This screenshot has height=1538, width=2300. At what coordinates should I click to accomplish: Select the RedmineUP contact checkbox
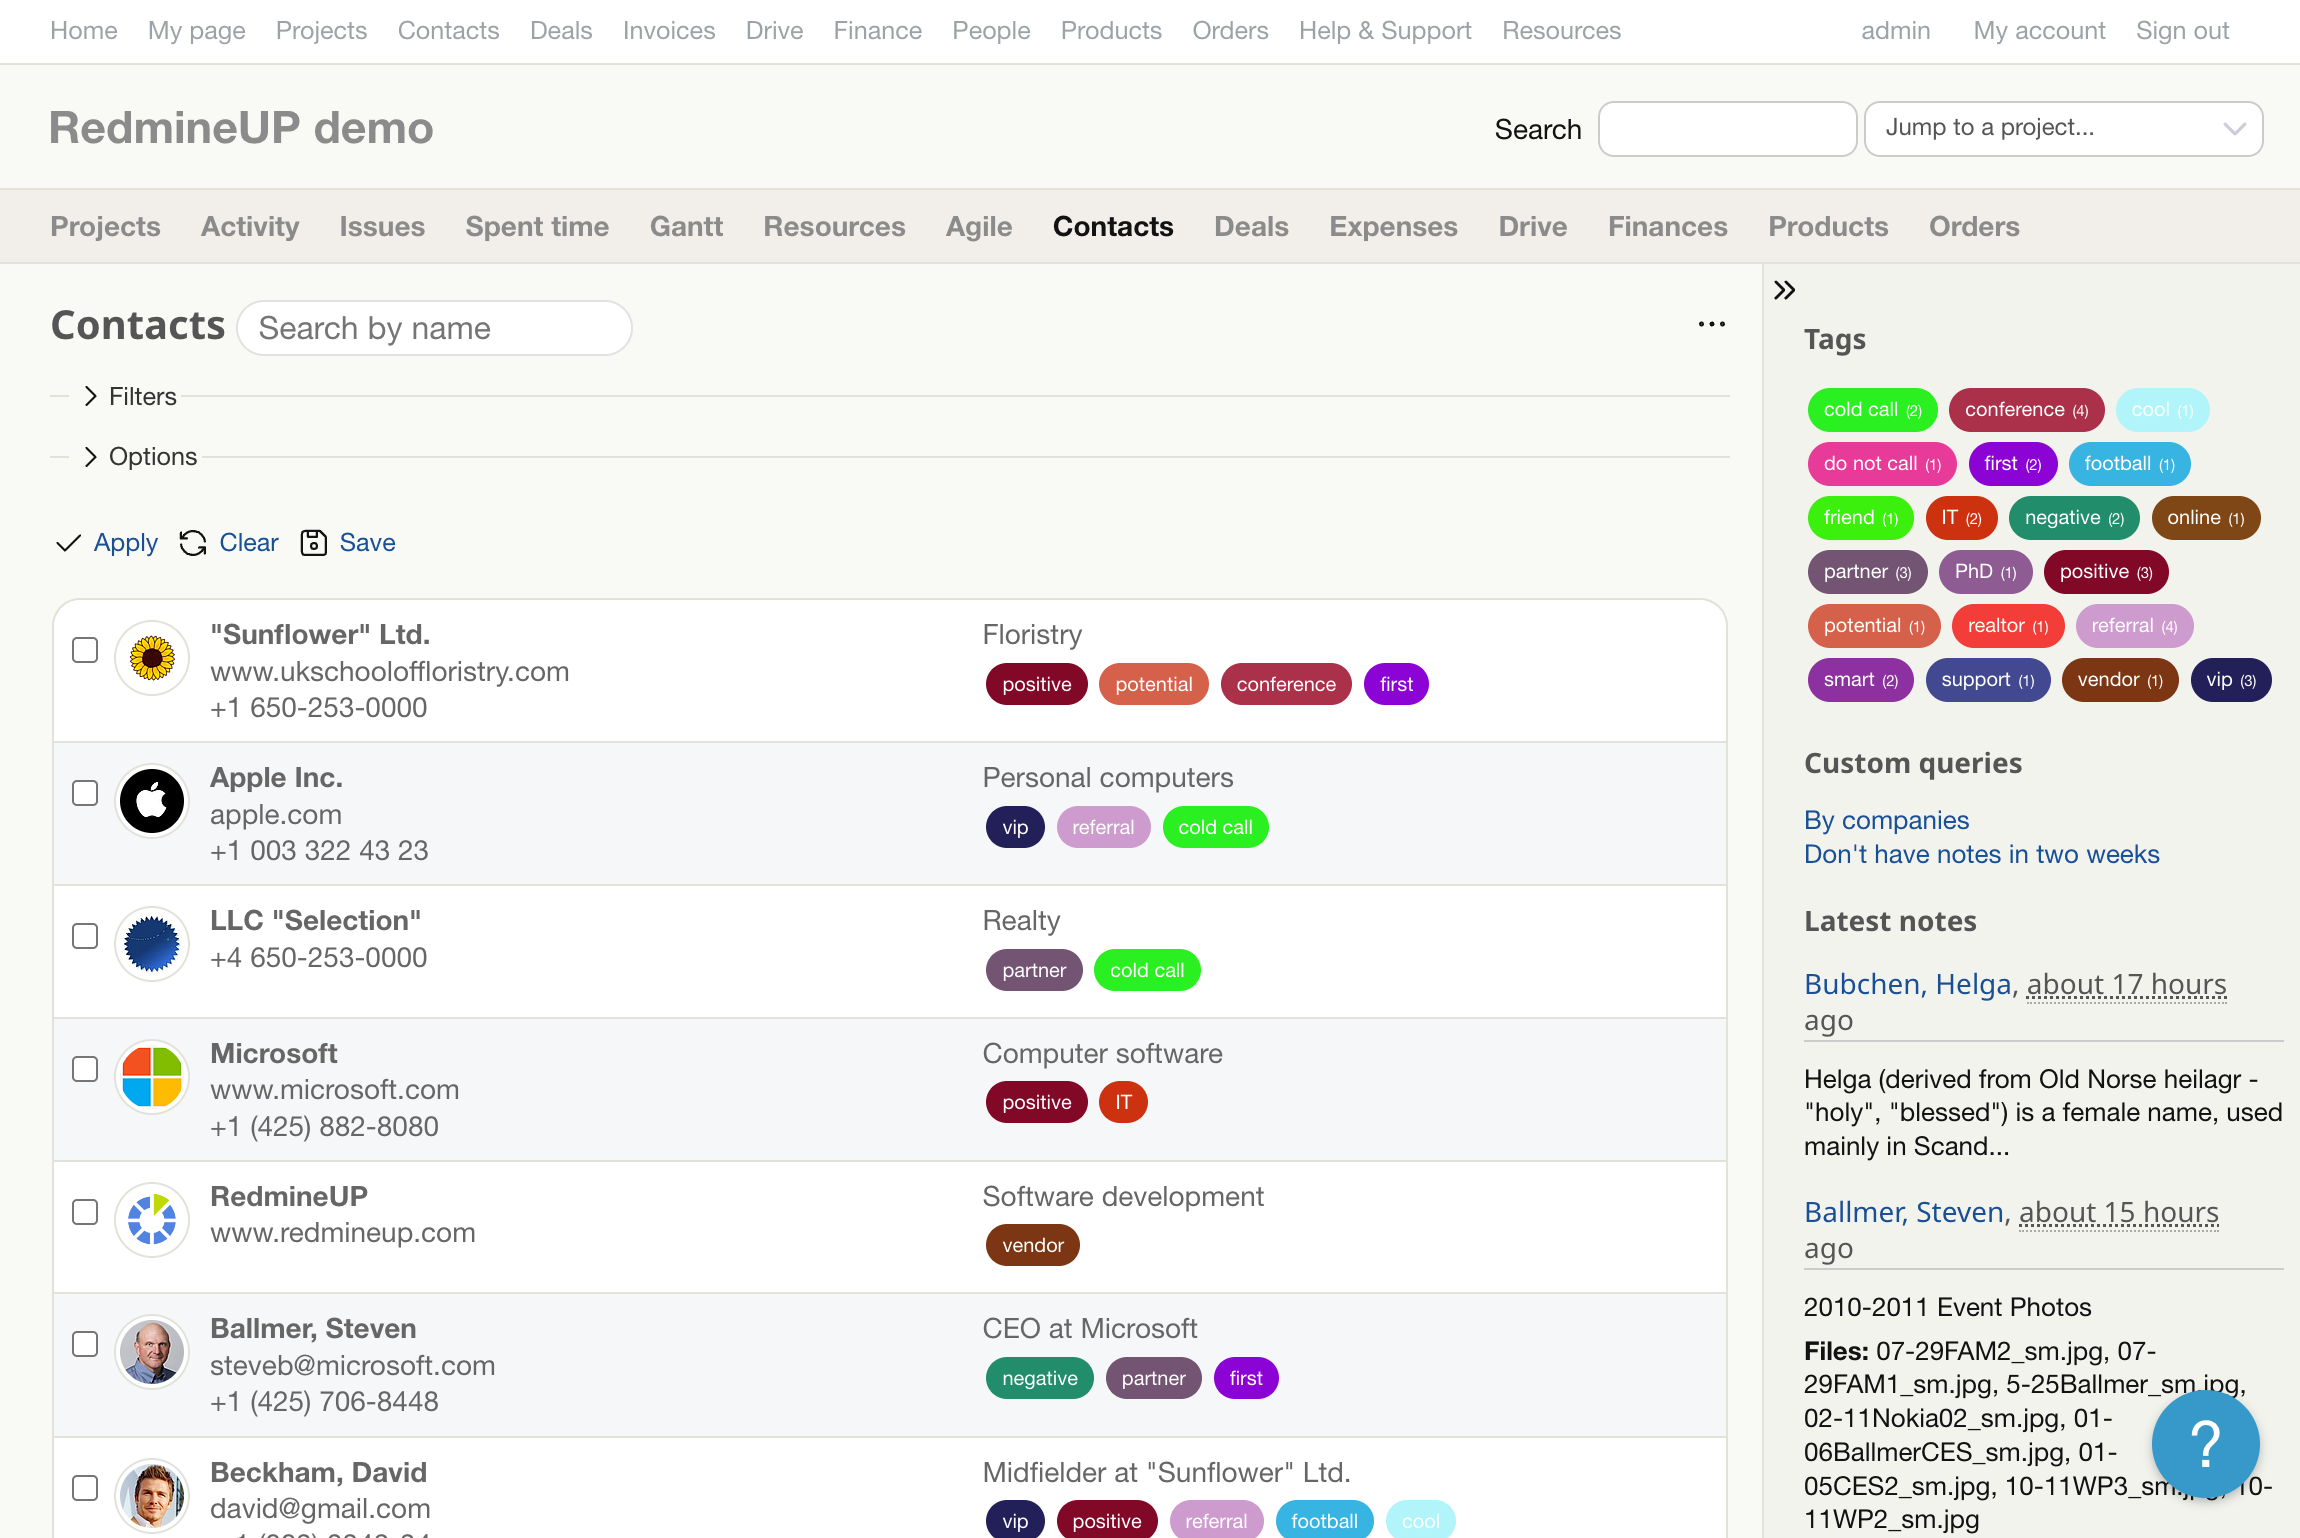pyautogui.click(x=85, y=1212)
